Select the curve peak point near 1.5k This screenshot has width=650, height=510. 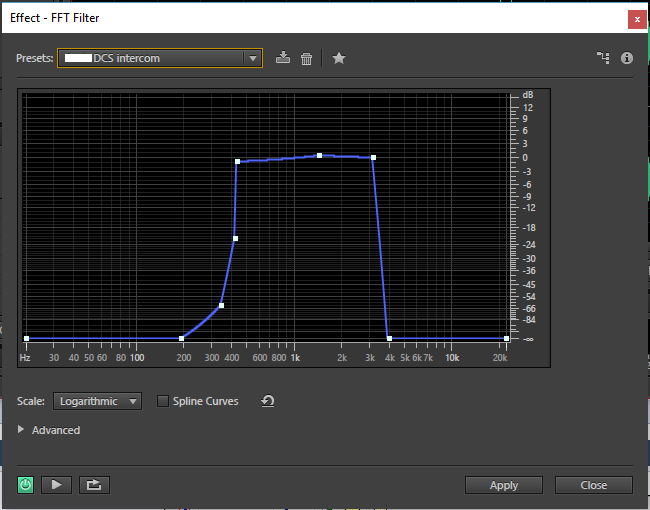[319, 155]
